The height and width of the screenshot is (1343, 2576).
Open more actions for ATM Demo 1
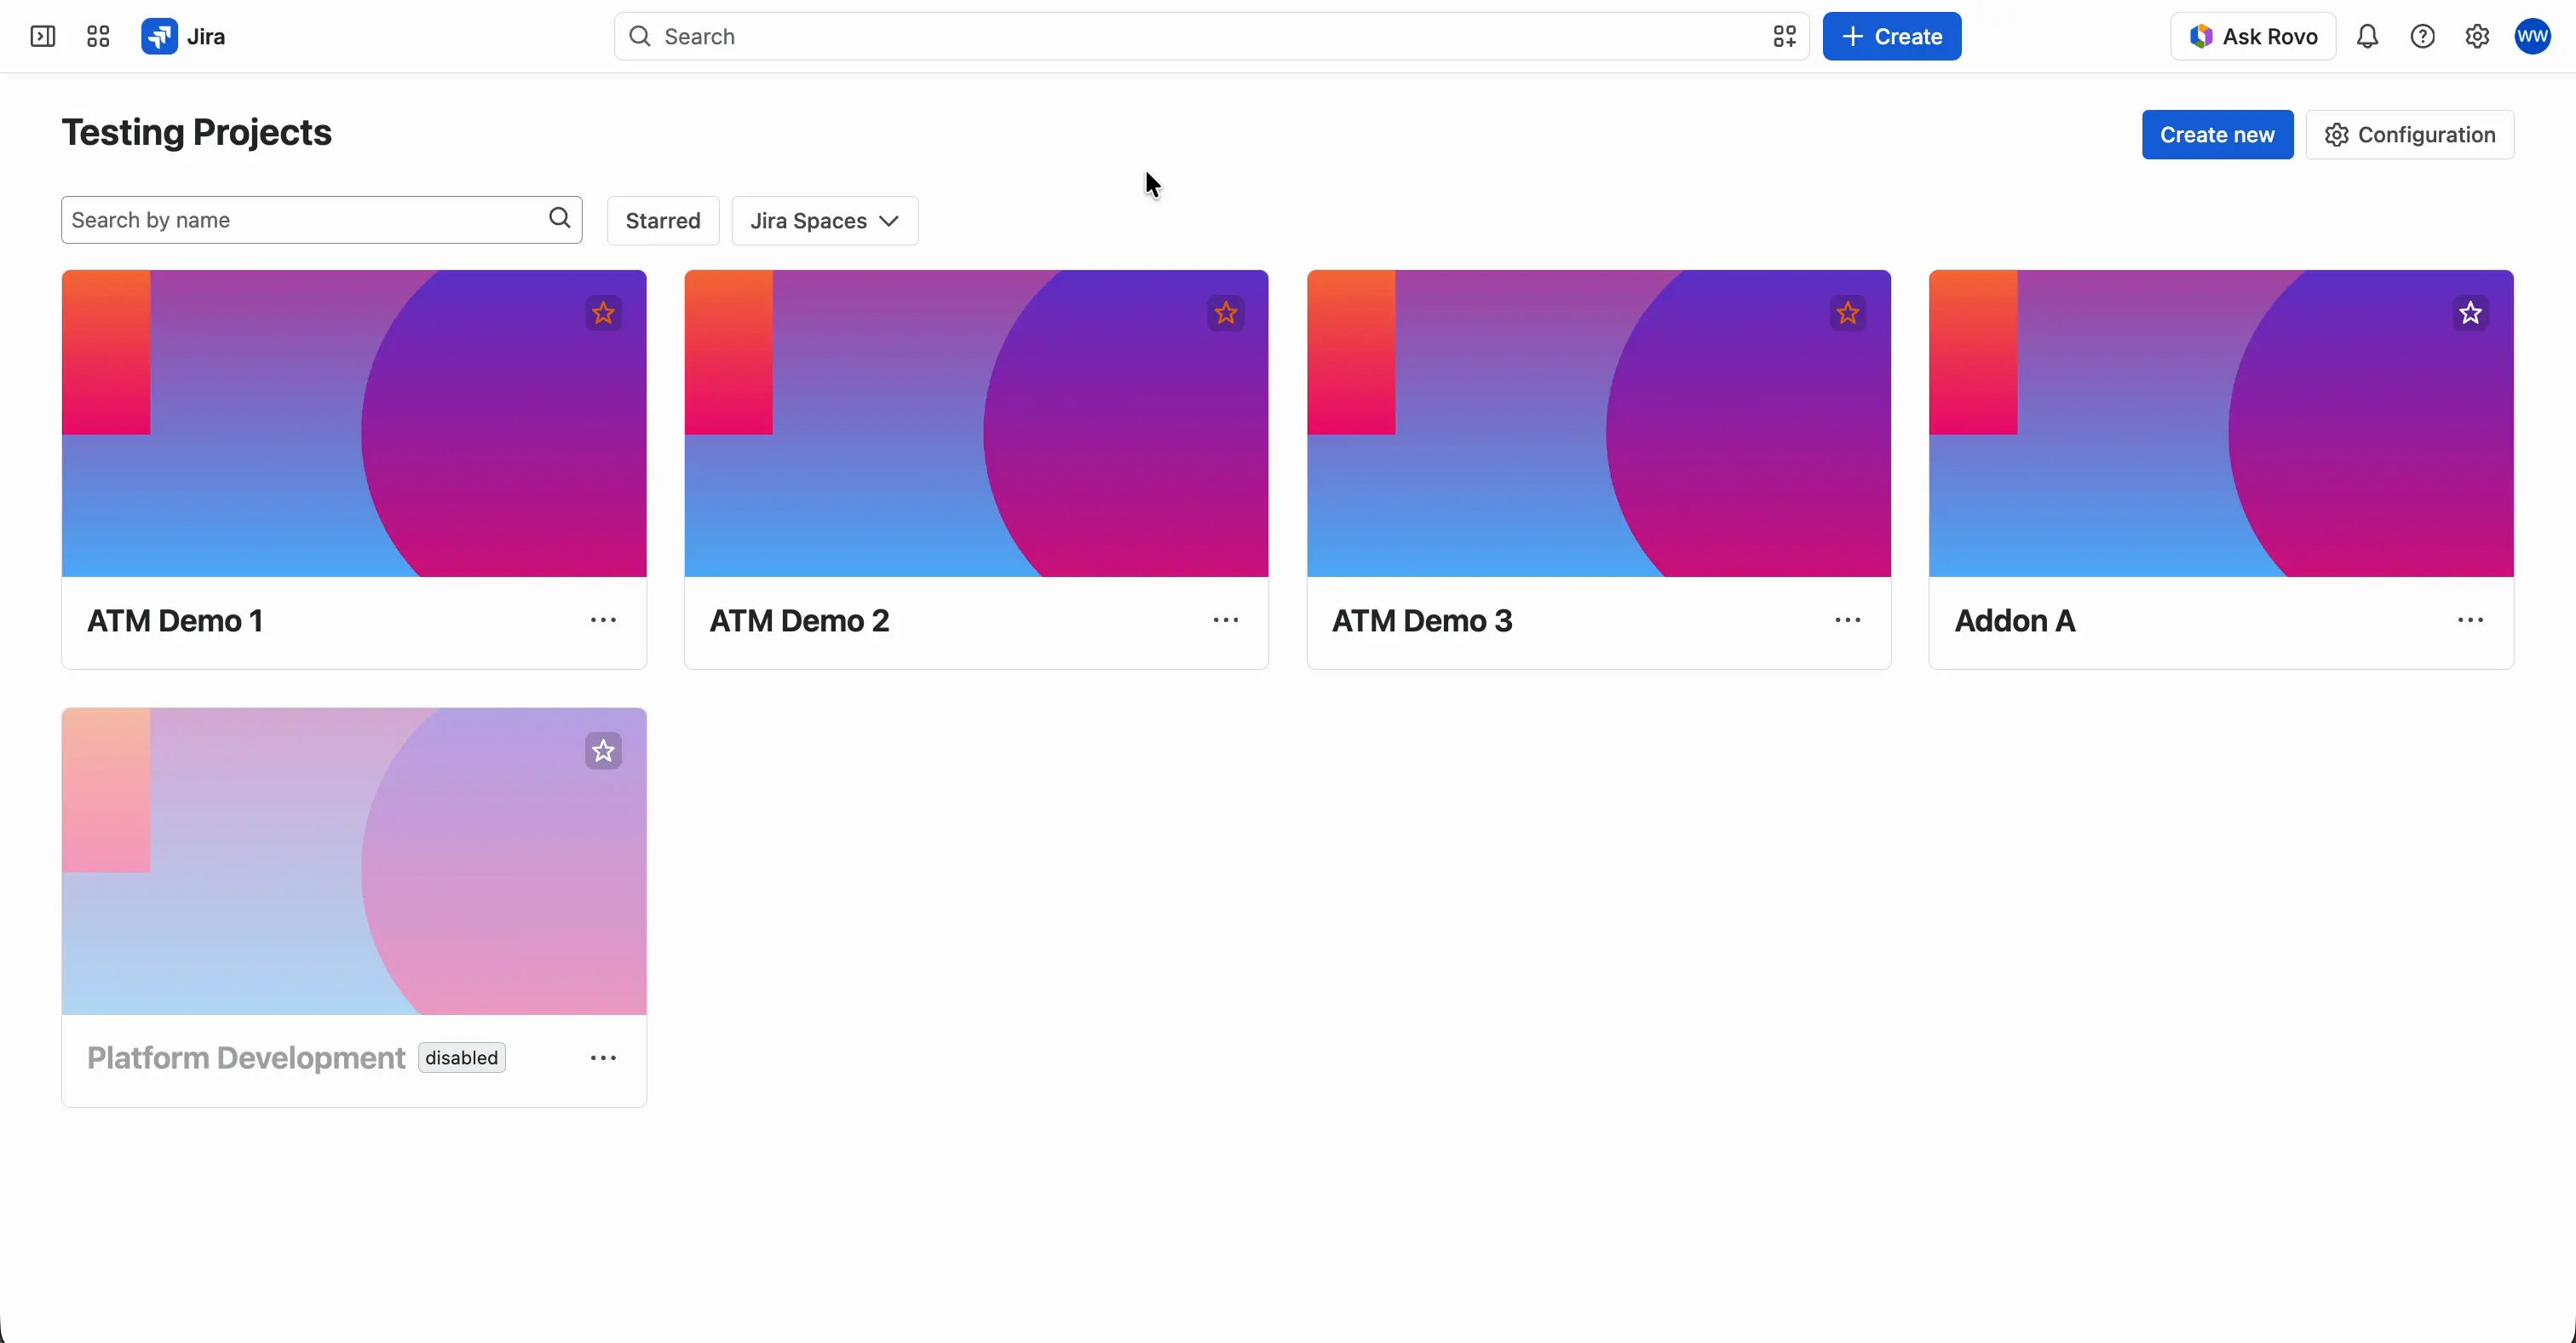pos(603,621)
